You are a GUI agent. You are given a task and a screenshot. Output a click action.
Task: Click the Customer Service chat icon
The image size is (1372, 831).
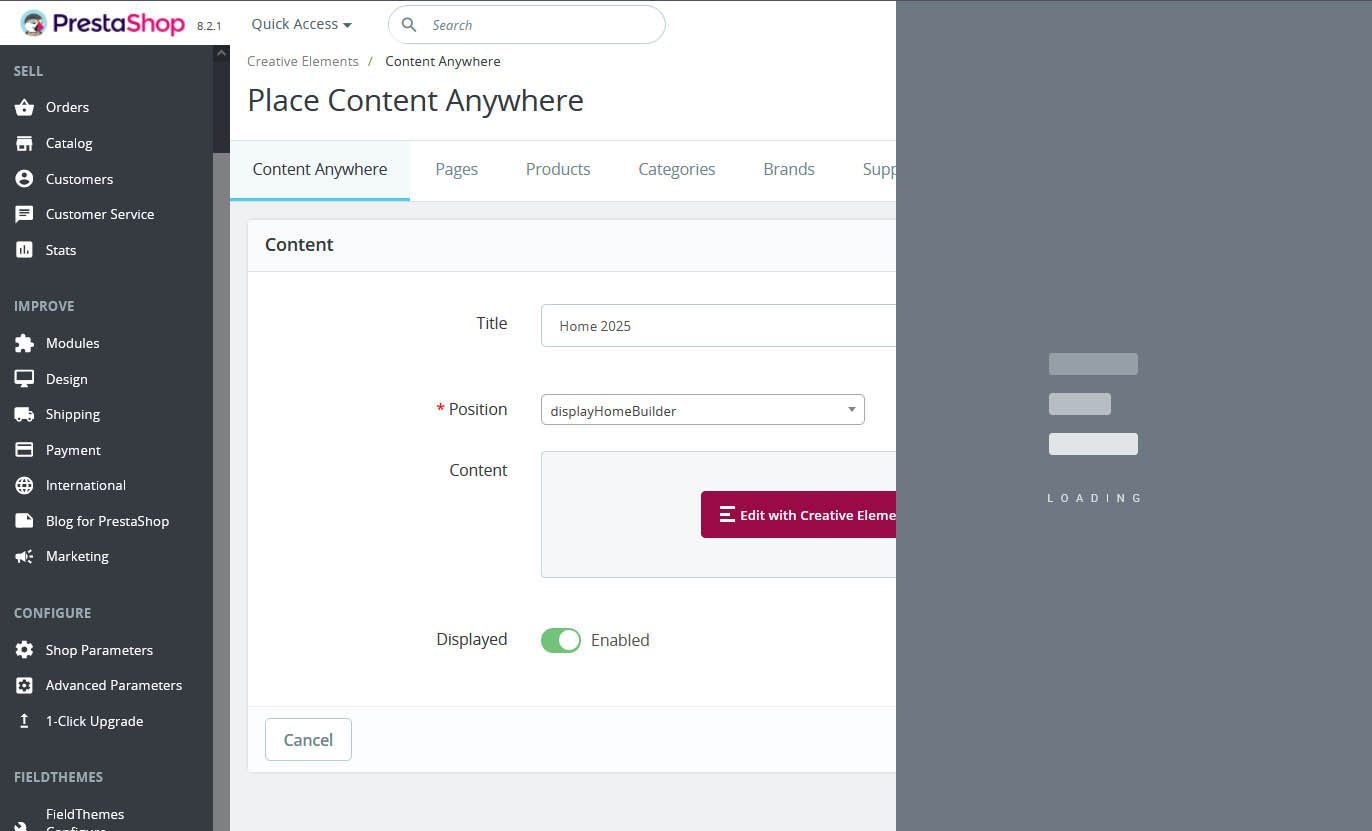(24, 214)
